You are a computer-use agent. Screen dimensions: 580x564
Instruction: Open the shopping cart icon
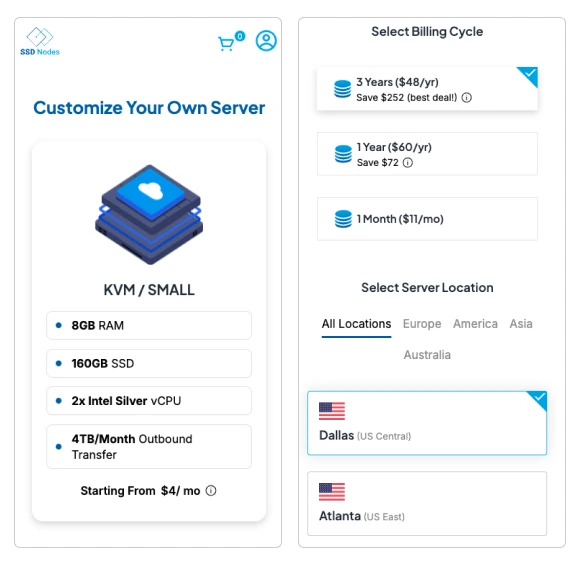(226, 44)
